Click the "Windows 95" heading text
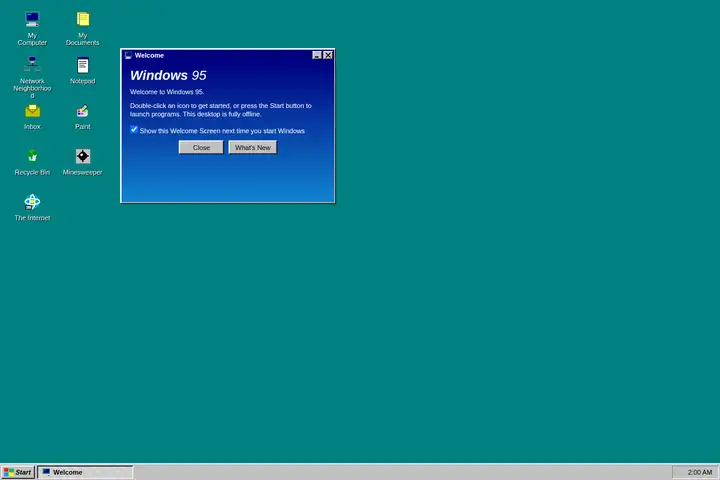Image resolution: width=720 pixels, height=480 pixels. tap(168, 75)
